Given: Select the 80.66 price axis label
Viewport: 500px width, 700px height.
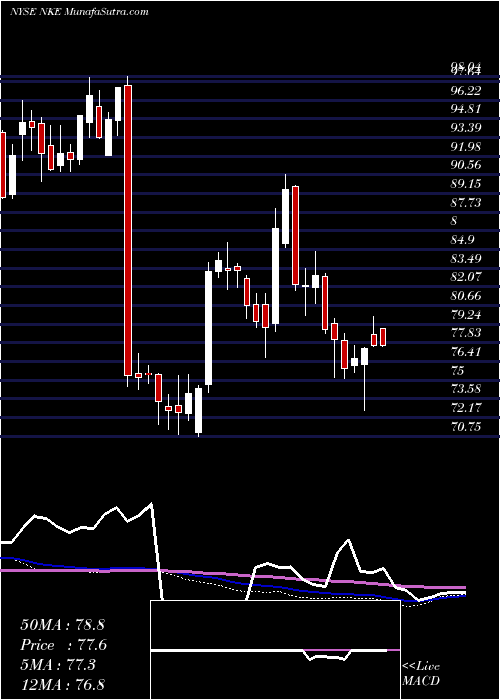Looking at the screenshot, I should coord(467,296).
